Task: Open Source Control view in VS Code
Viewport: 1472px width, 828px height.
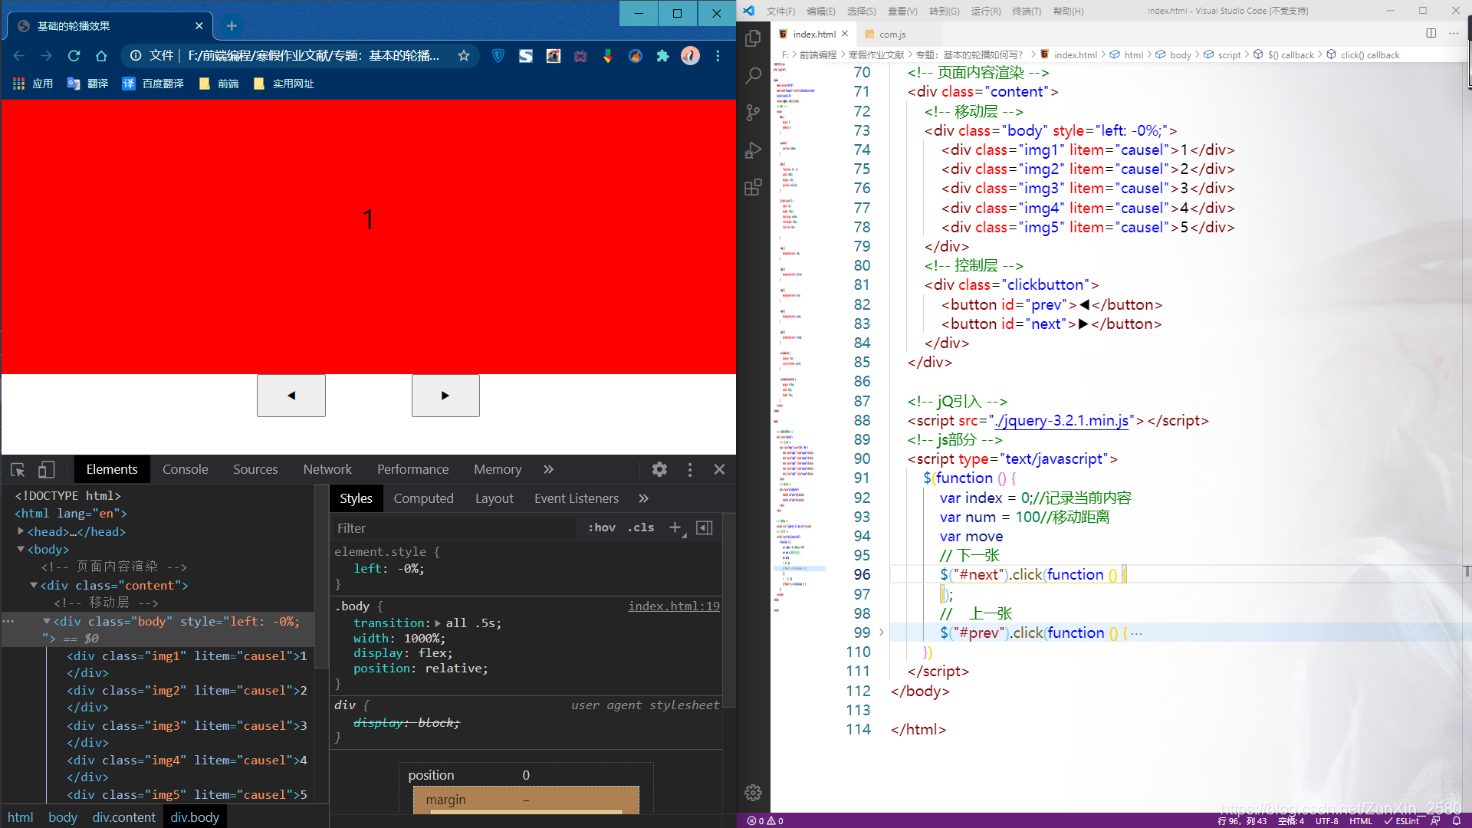Action: [753, 113]
